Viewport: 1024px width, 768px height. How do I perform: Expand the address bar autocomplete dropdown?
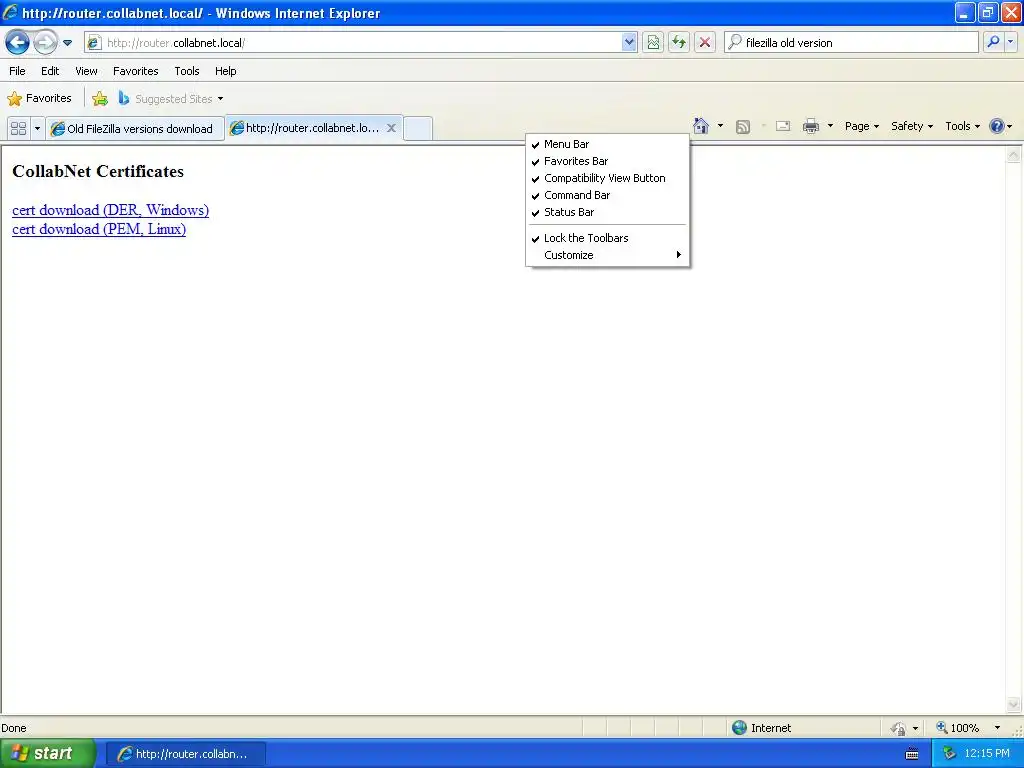[x=629, y=42]
